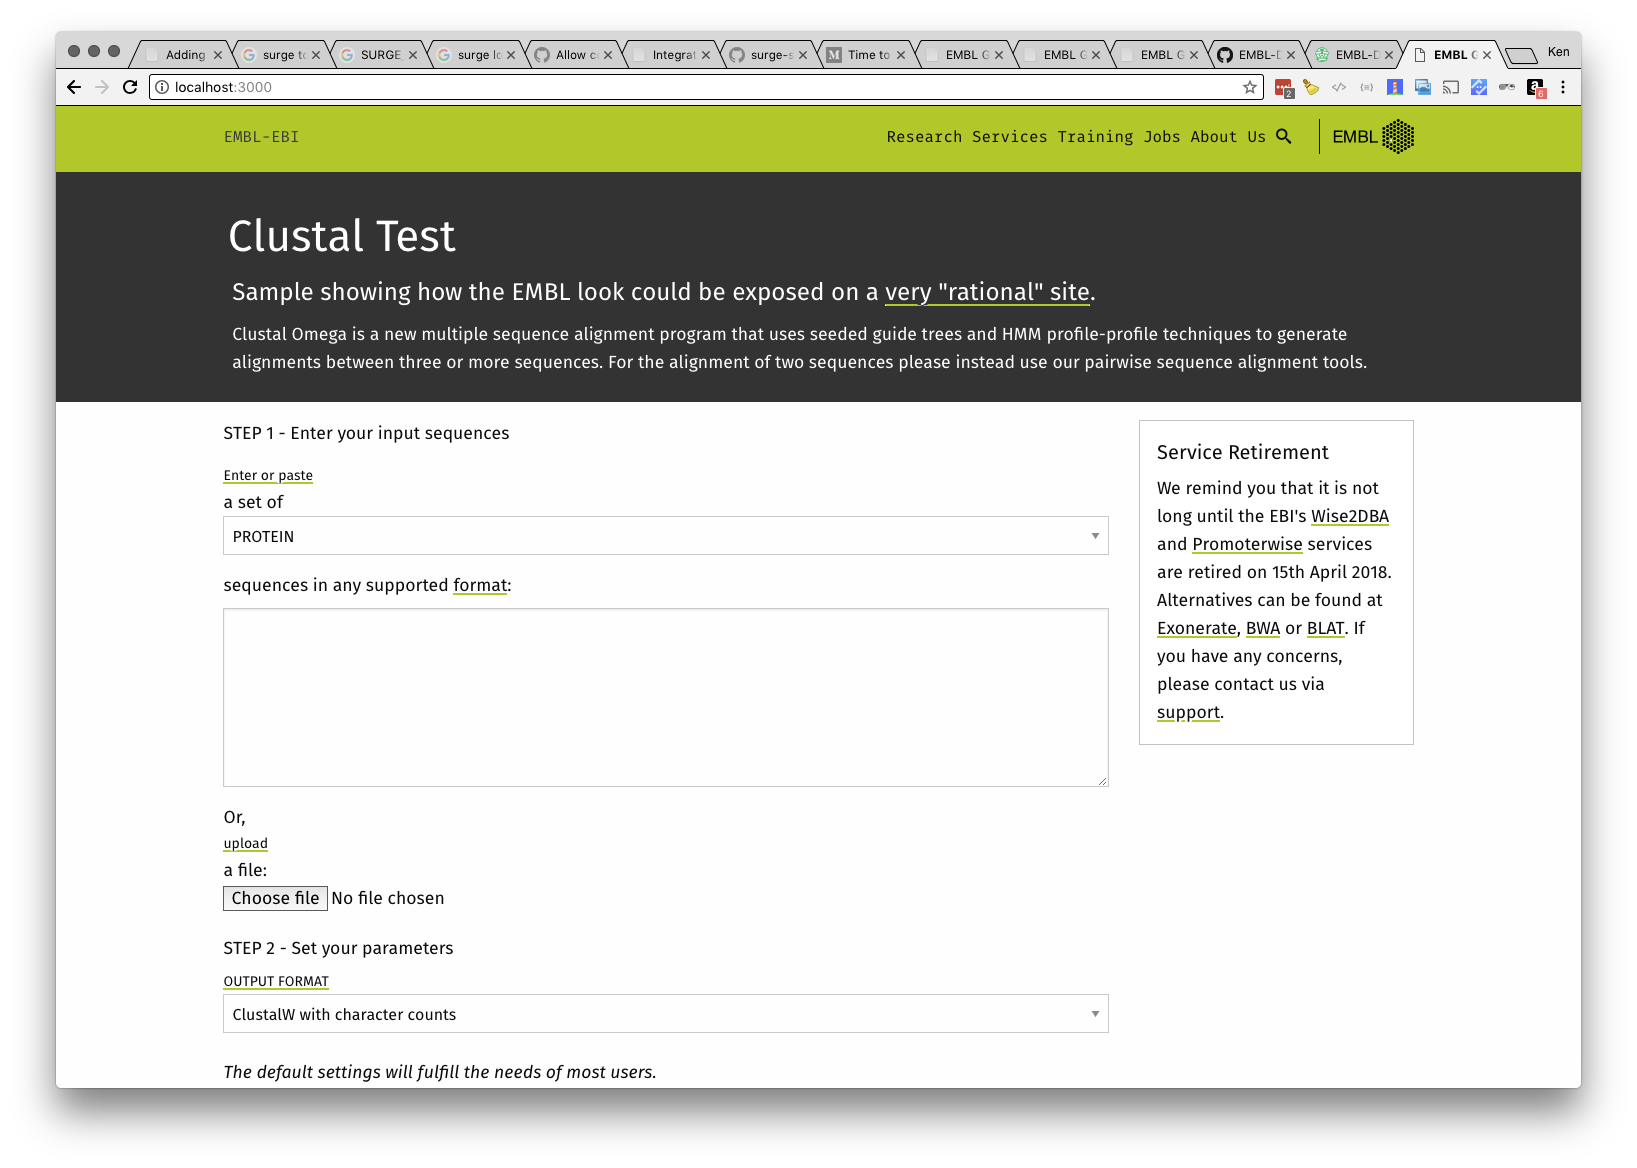Open the Services nav item
Viewport: 1637px width, 1168px height.
pos(1009,137)
